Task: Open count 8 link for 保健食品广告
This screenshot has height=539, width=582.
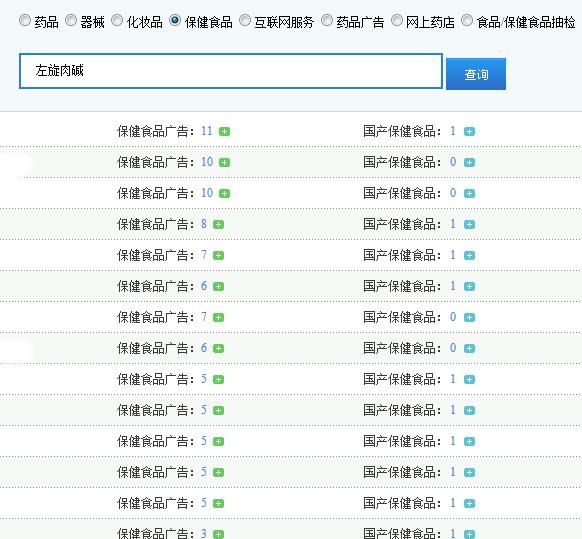Action: click(x=203, y=224)
